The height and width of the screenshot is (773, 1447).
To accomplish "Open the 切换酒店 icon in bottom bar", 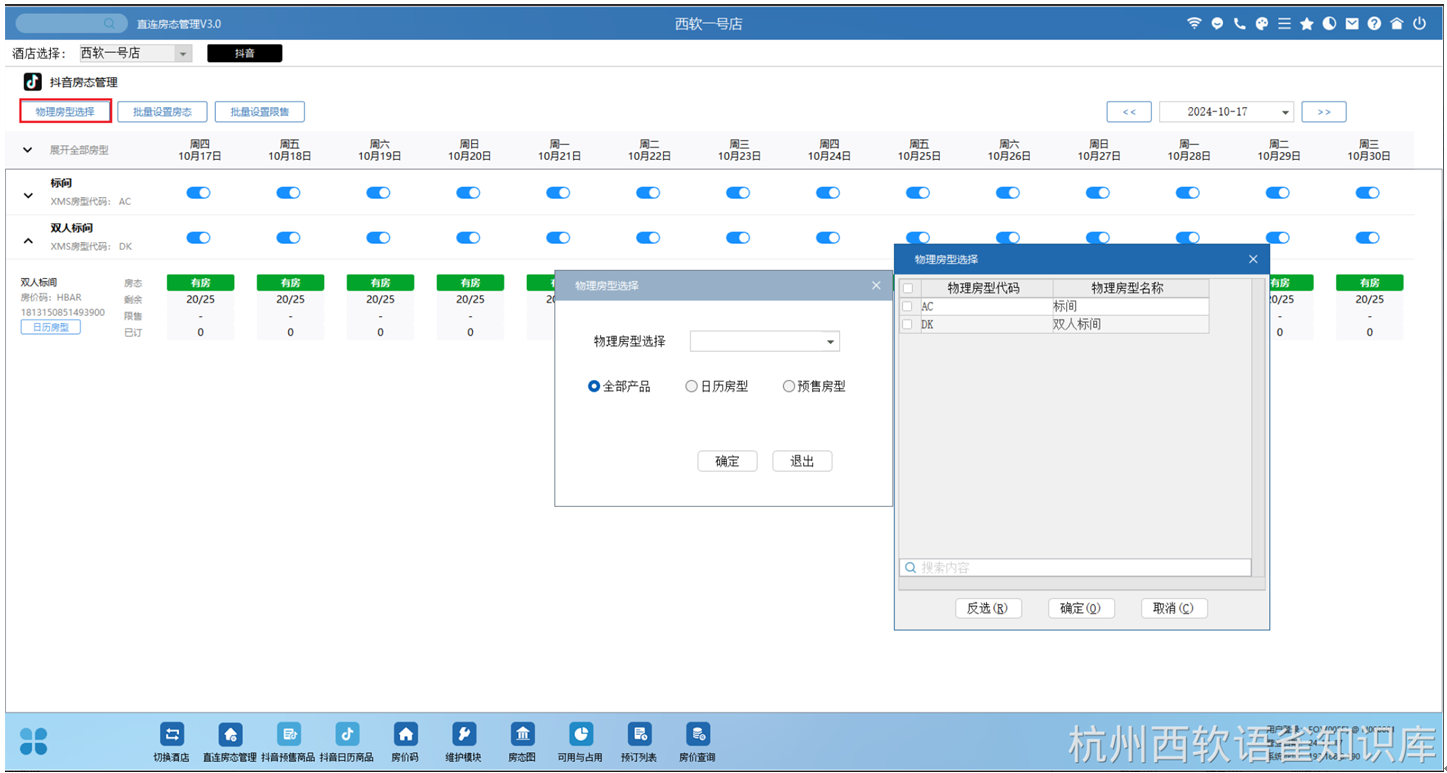I will click(172, 735).
